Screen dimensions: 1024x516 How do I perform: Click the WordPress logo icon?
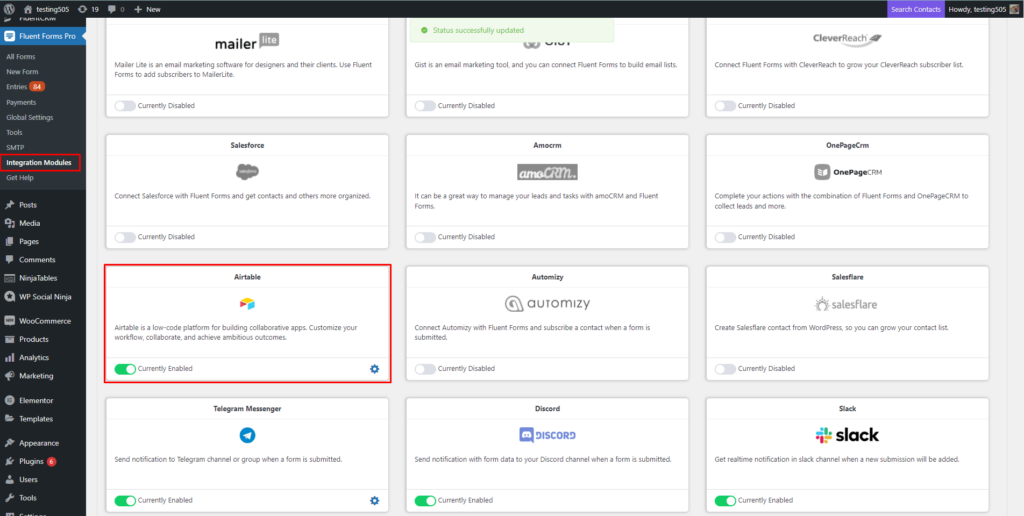tap(9, 9)
